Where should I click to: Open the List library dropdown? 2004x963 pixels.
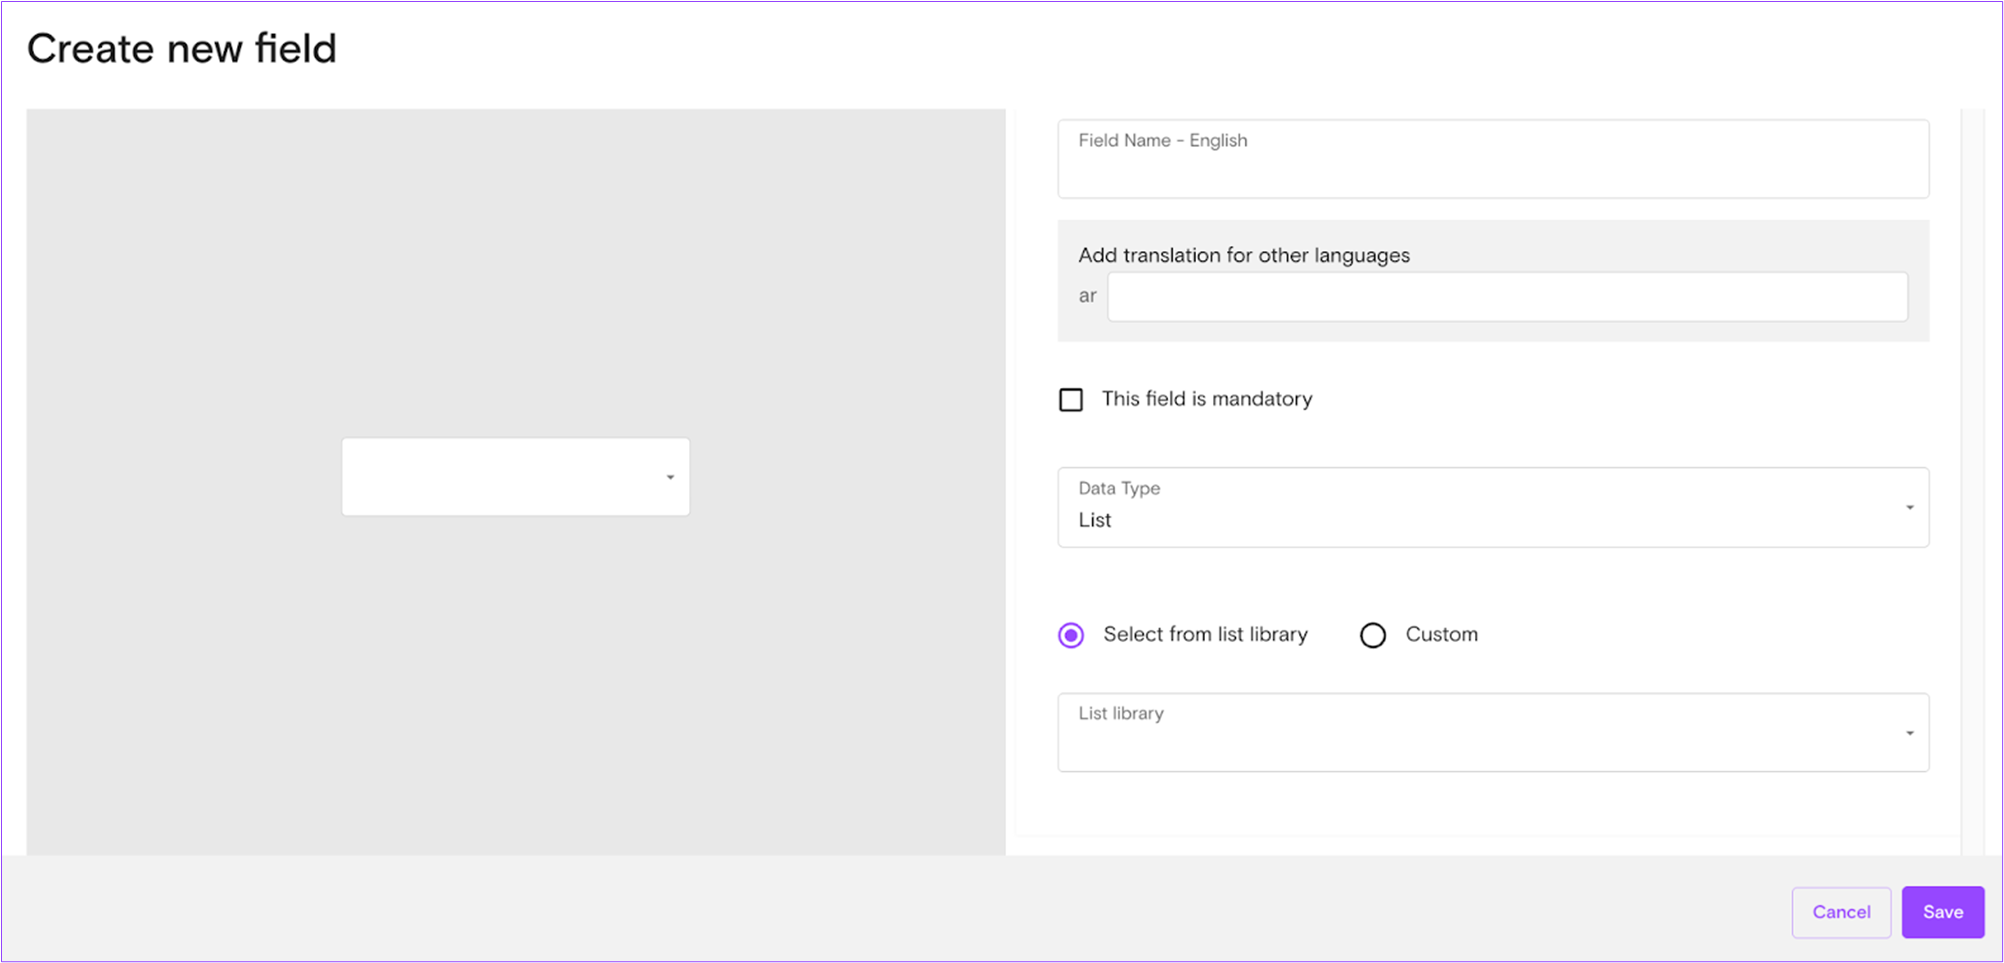1494,732
